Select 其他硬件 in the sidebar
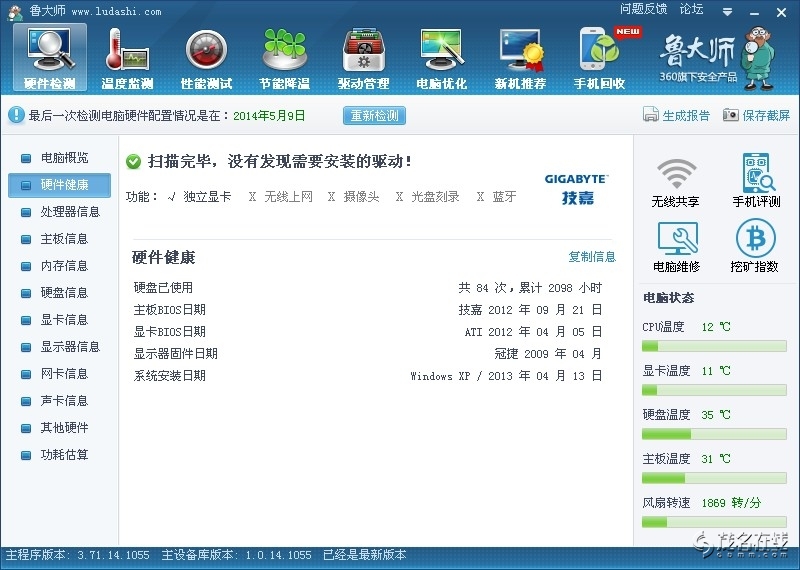 [59, 429]
